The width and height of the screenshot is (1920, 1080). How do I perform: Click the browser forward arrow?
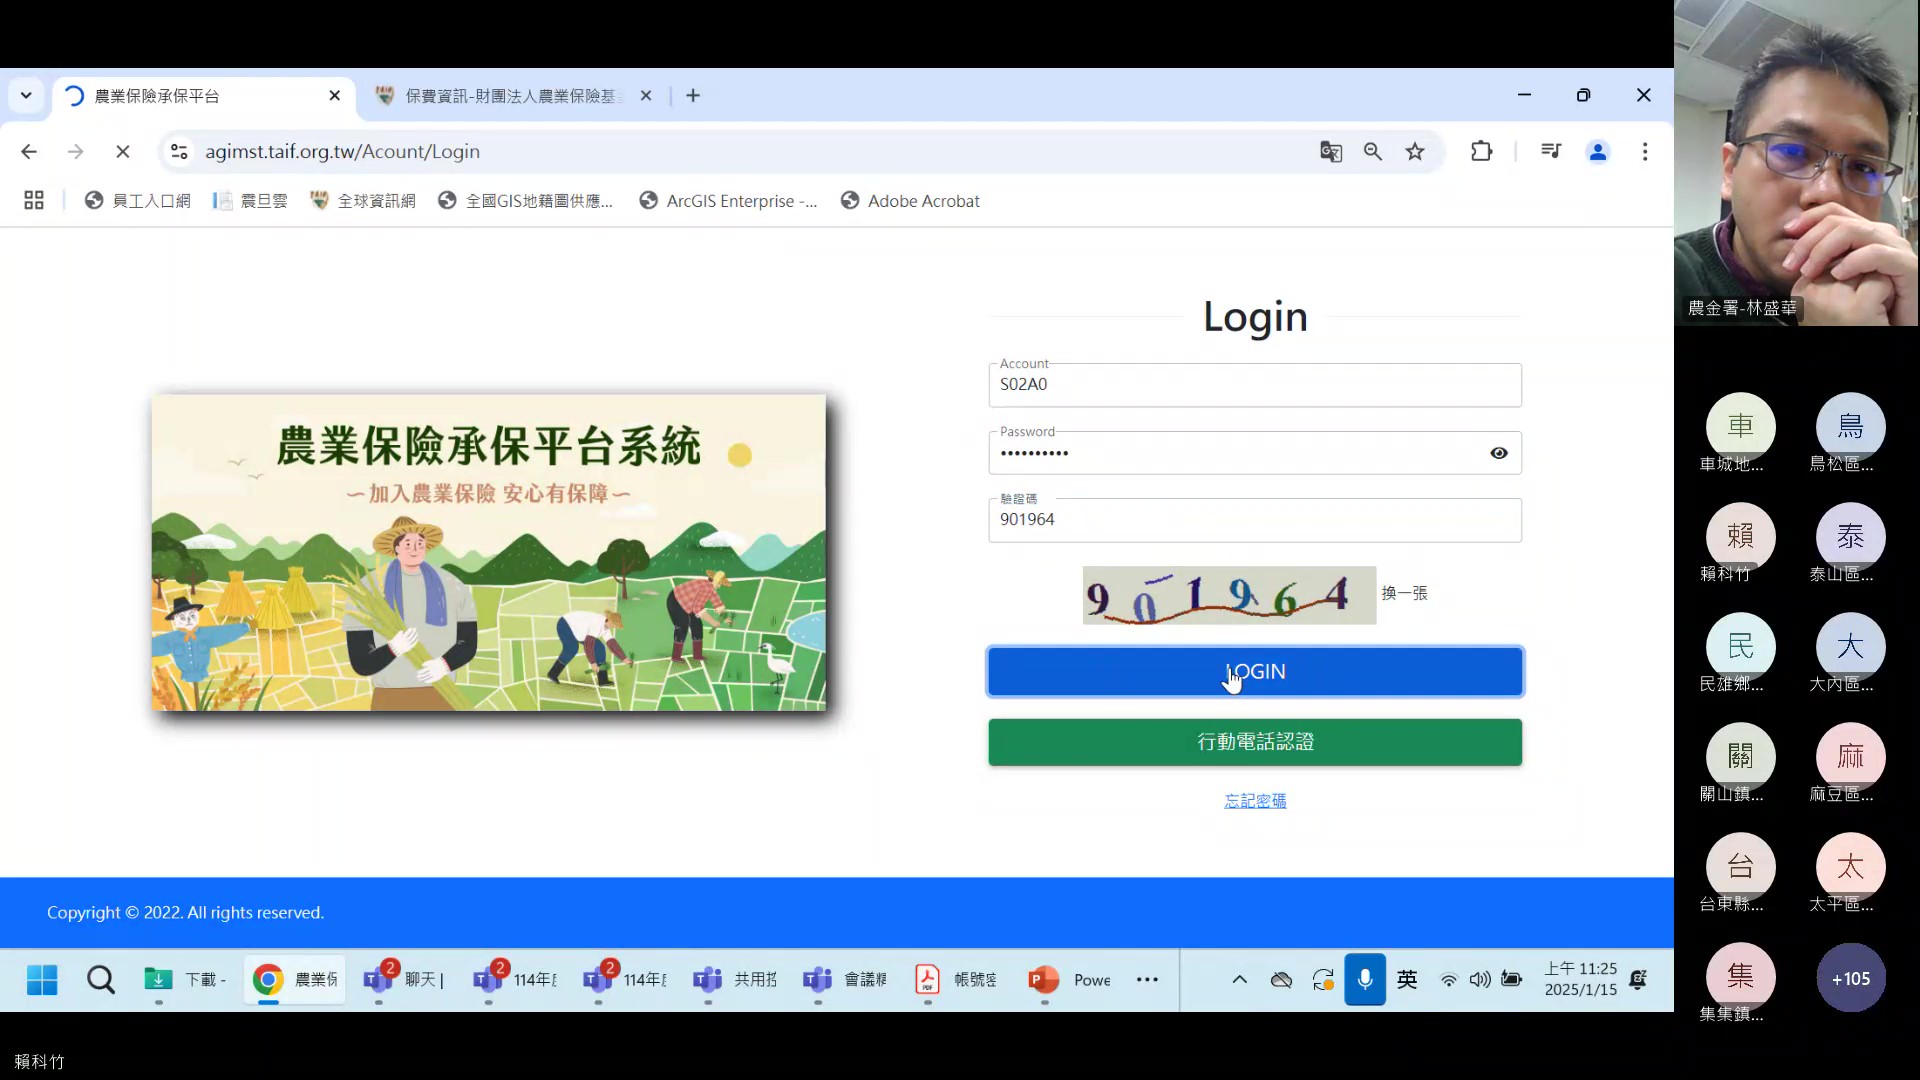click(x=76, y=152)
